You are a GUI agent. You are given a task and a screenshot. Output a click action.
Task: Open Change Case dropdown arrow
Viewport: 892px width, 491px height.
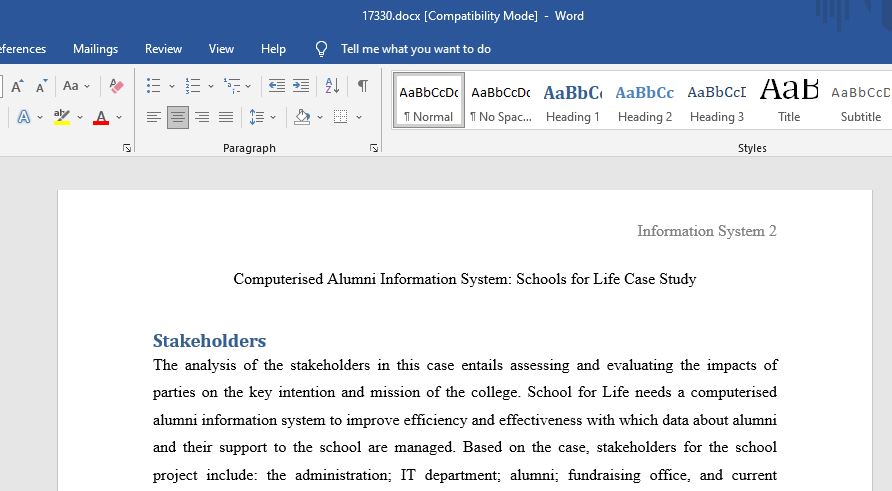click(x=87, y=86)
